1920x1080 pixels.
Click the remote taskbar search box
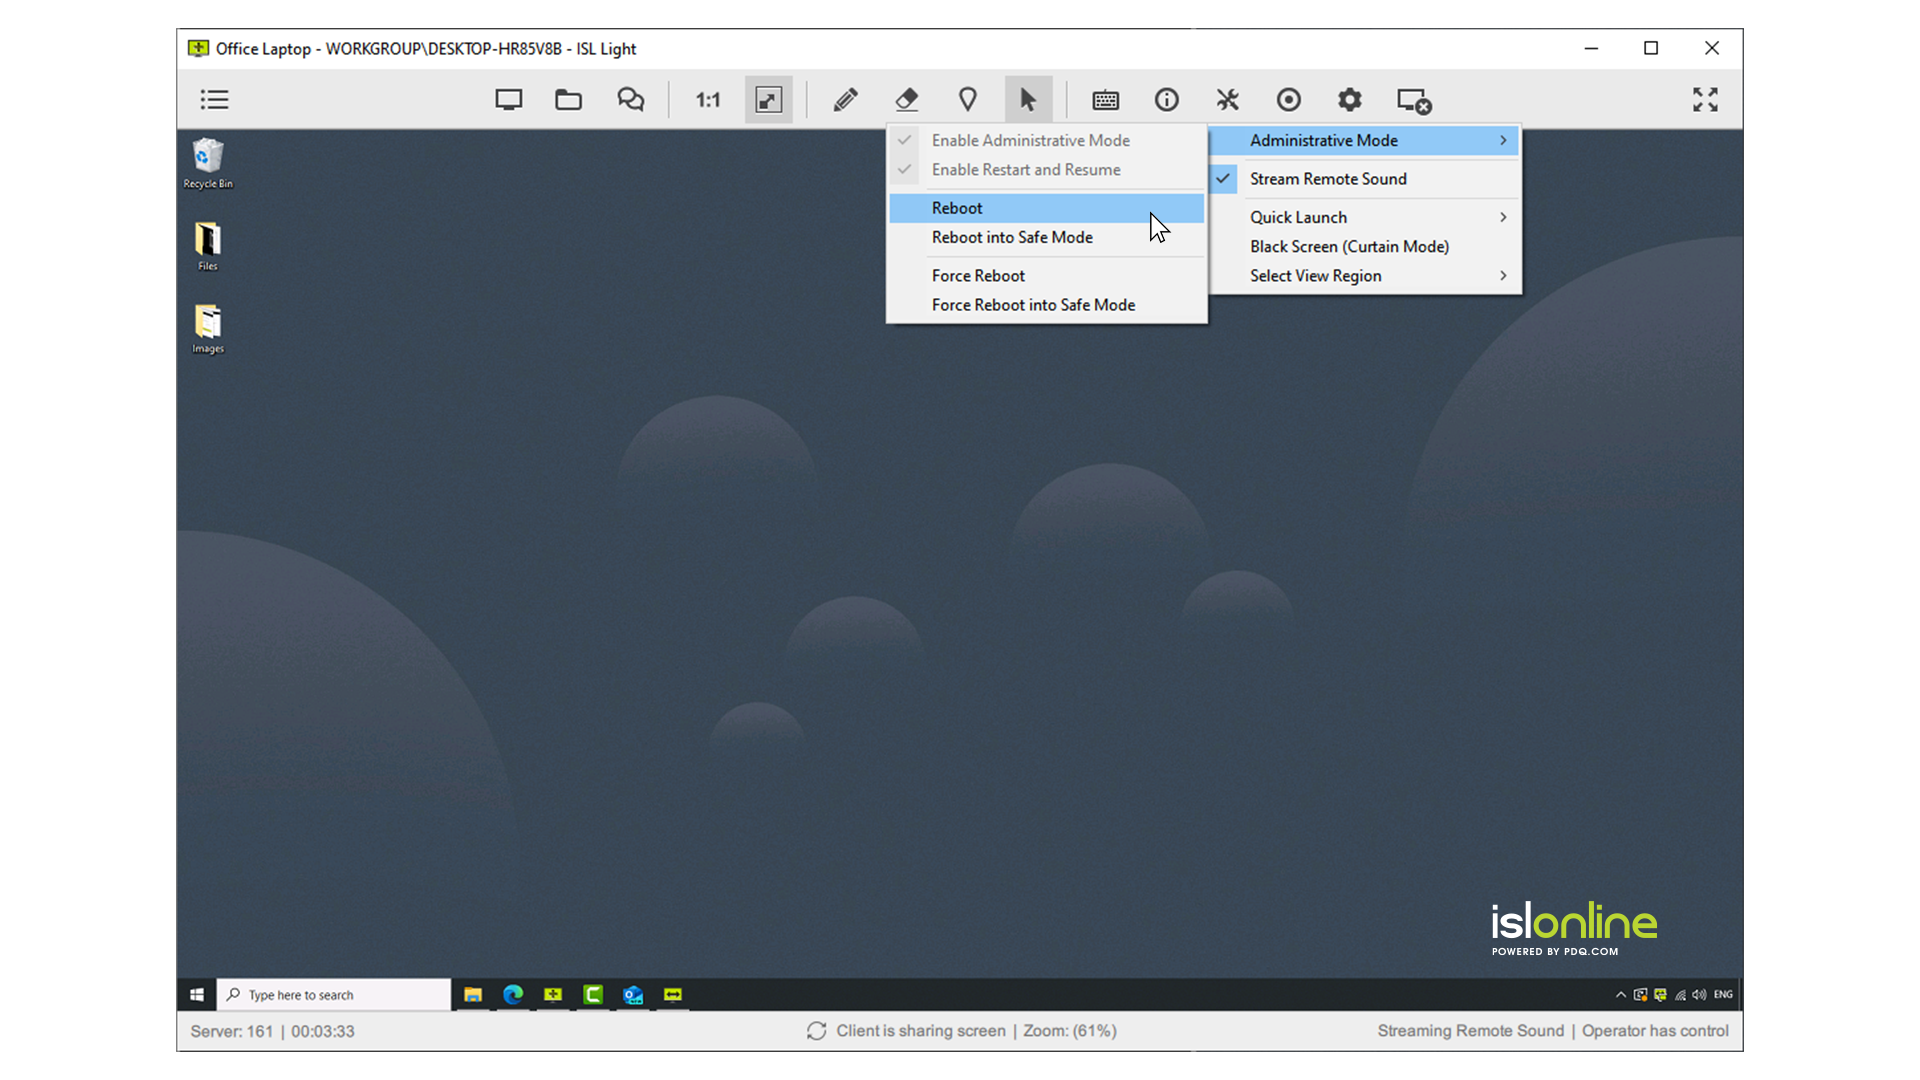click(333, 995)
